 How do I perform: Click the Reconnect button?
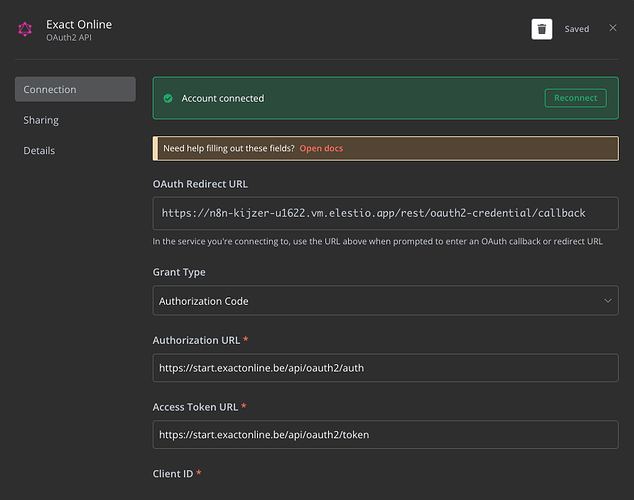pyautogui.click(x=575, y=98)
